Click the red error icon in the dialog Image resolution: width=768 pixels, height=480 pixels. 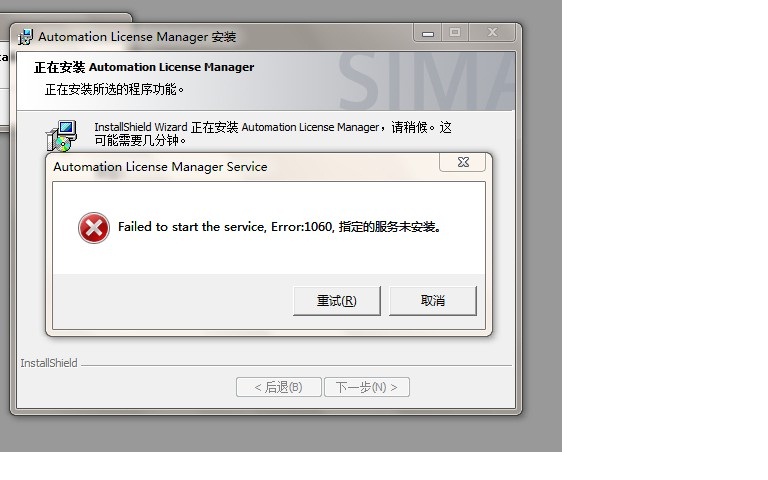(x=94, y=228)
